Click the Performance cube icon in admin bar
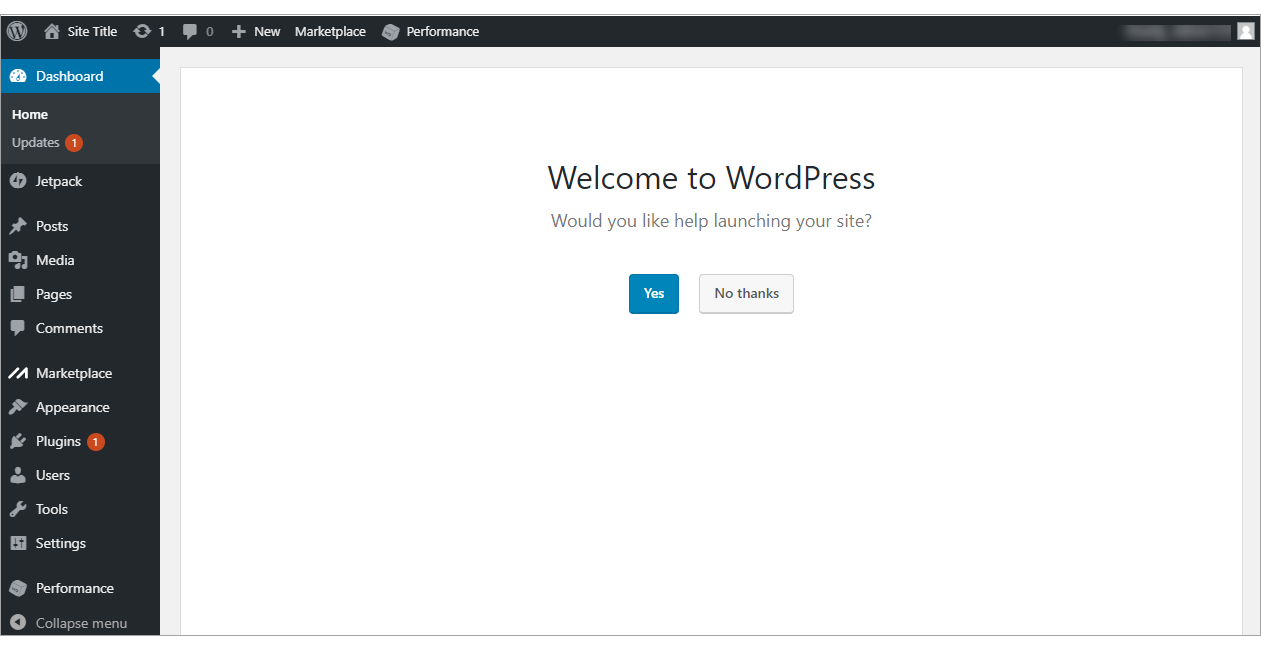This screenshot has height=672, width=1261. [391, 32]
